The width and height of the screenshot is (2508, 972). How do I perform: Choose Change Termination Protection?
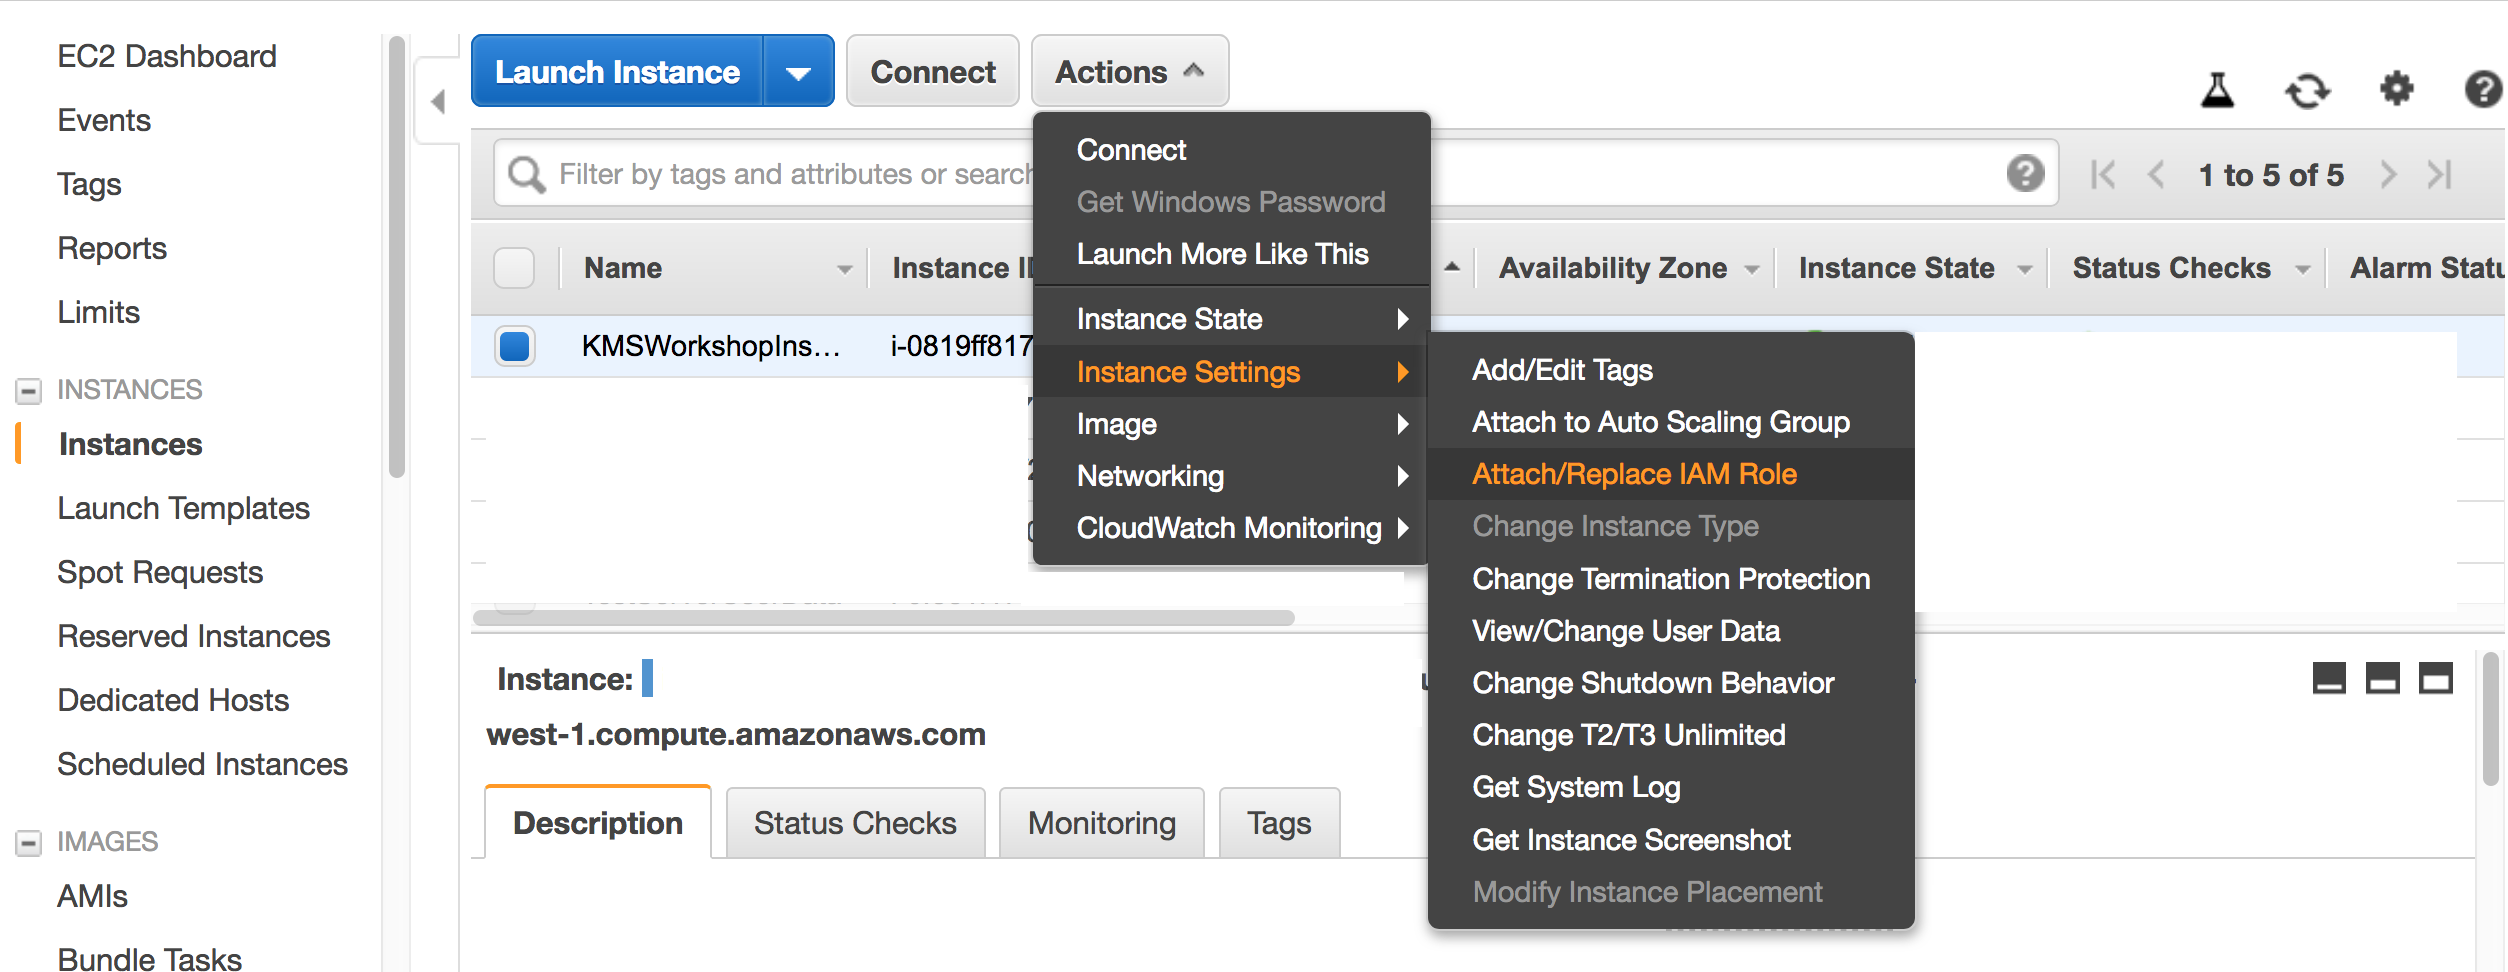pyautogui.click(x=1671, y=579)
